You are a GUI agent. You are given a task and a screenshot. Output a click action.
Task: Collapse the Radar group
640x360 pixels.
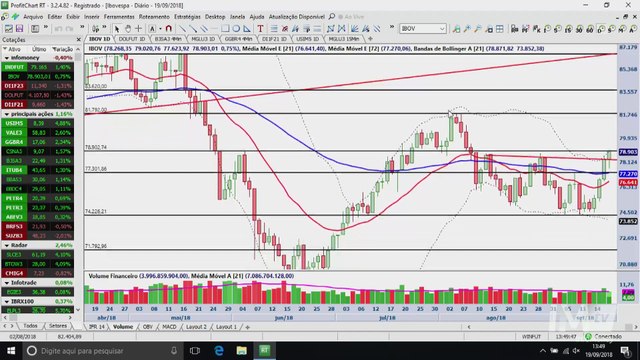click(x=7, y=245)
